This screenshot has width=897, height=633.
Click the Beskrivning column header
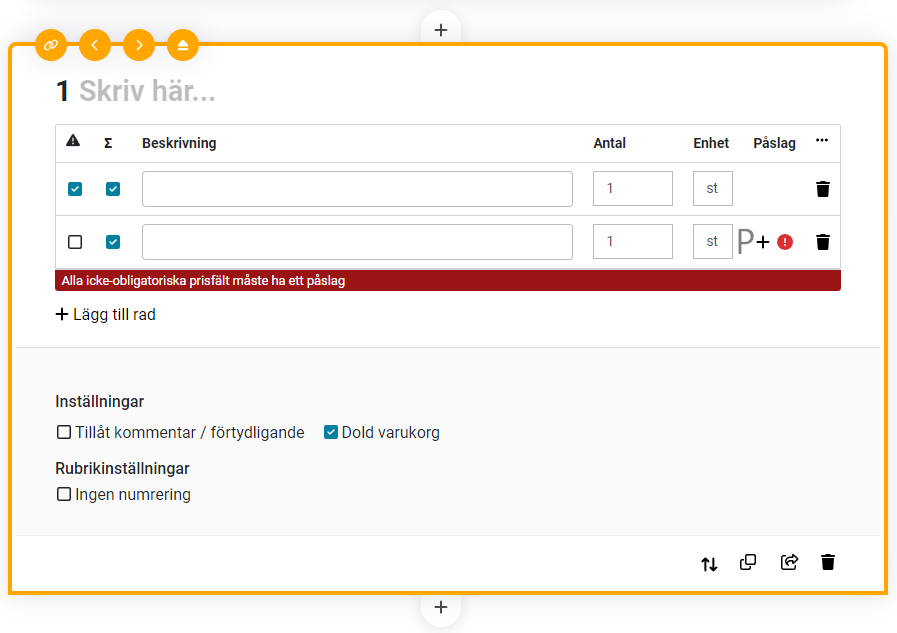point(179,143)
